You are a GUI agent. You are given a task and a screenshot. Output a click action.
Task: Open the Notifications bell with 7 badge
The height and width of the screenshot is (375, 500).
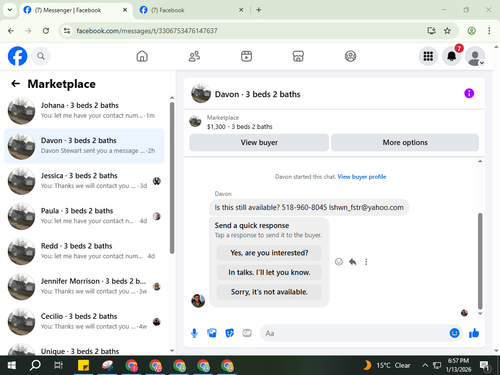click(452, 56)
